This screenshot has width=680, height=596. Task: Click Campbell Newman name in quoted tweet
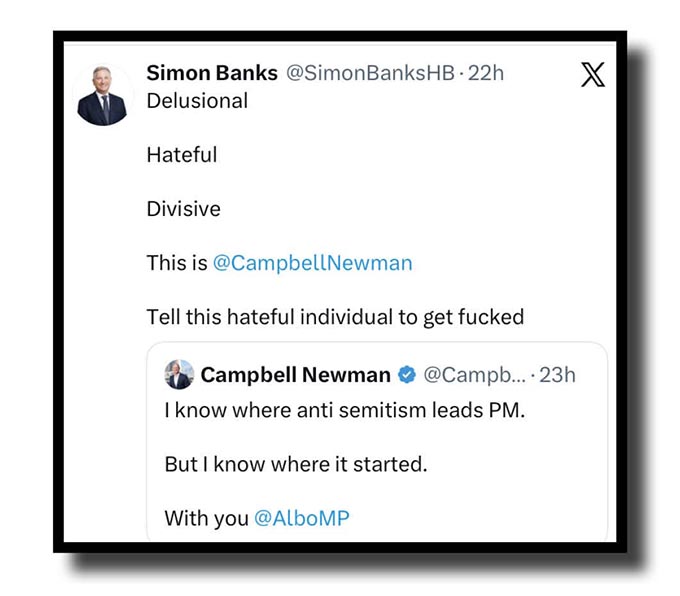click(295, 375)
